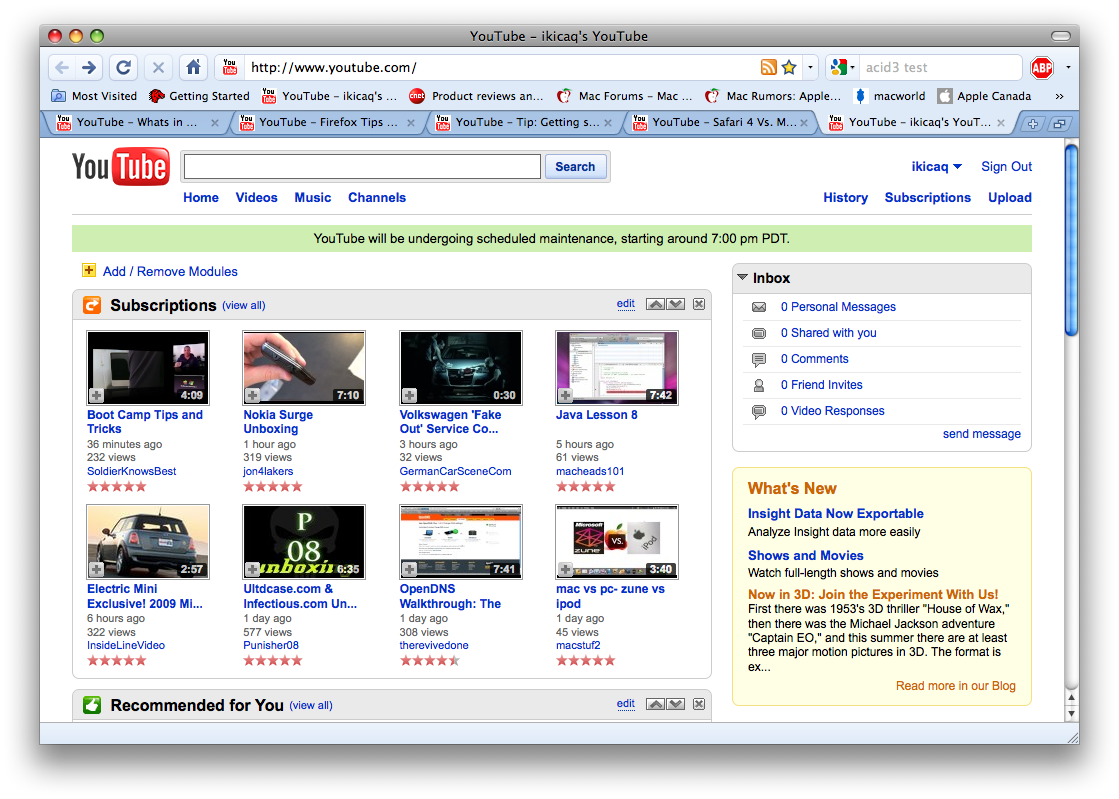The image size is (1119, 799).
Task: Click the Friend Invites person icon
Action: point(759,385)
